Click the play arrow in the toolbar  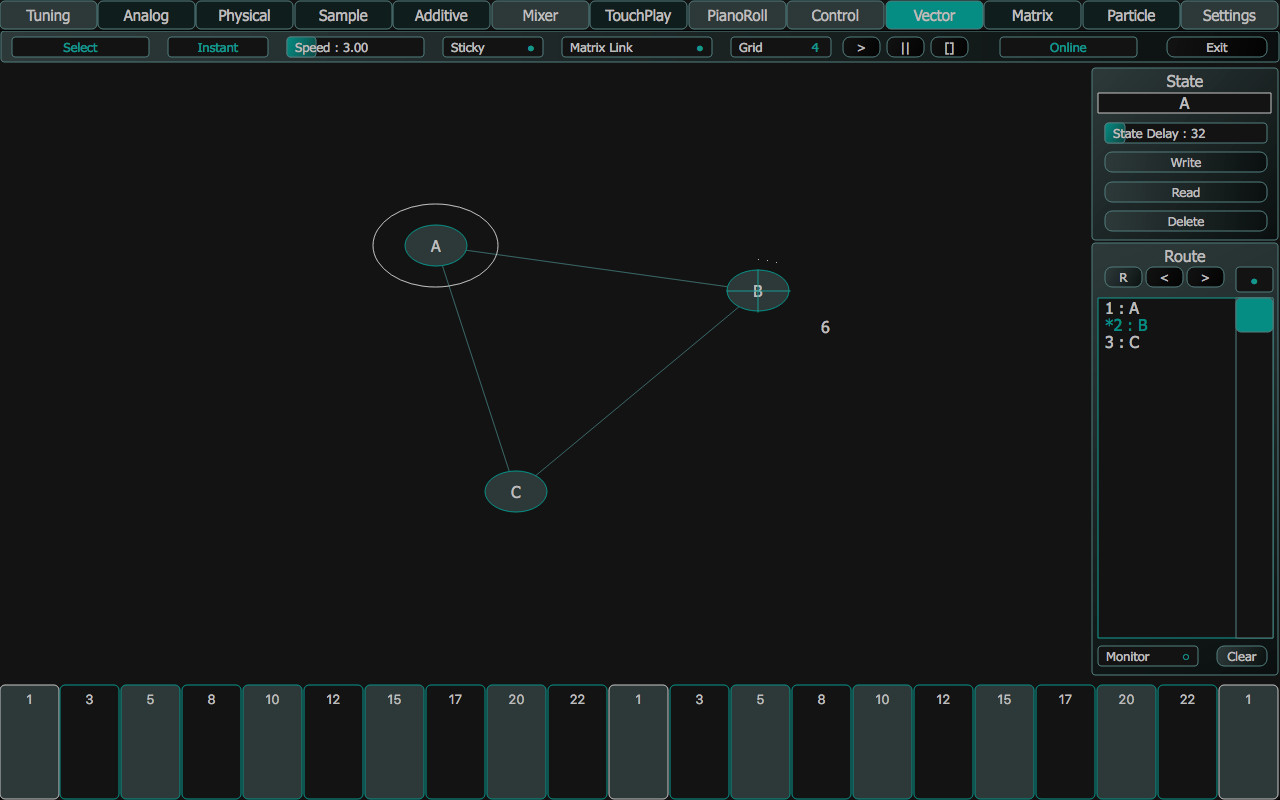[860, 46]
